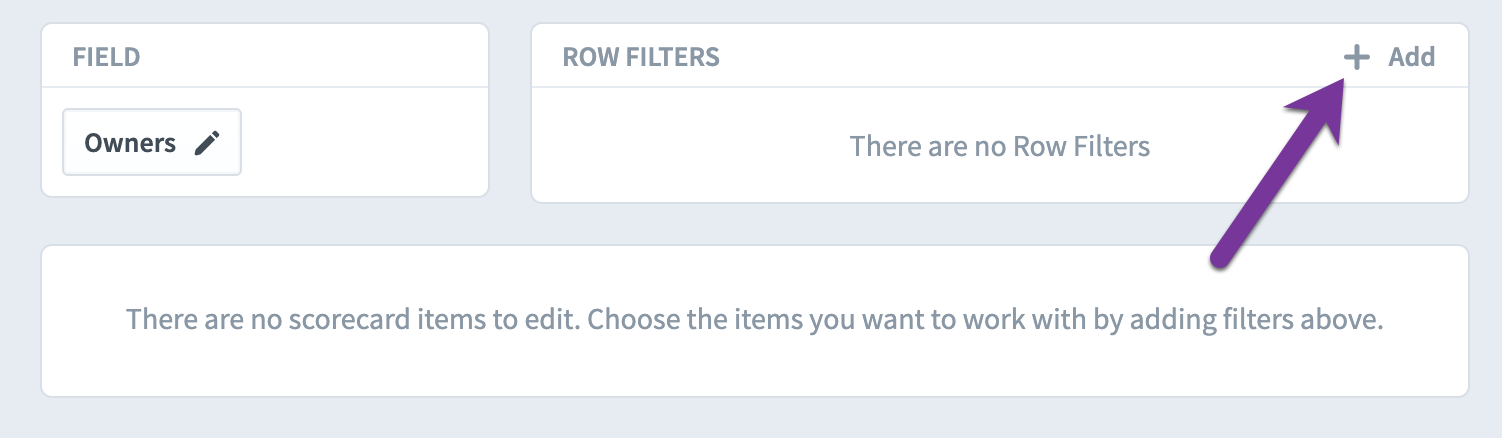Change the field using the pencil
This screenshot has width=1502, height=438.
coord(207,143)
